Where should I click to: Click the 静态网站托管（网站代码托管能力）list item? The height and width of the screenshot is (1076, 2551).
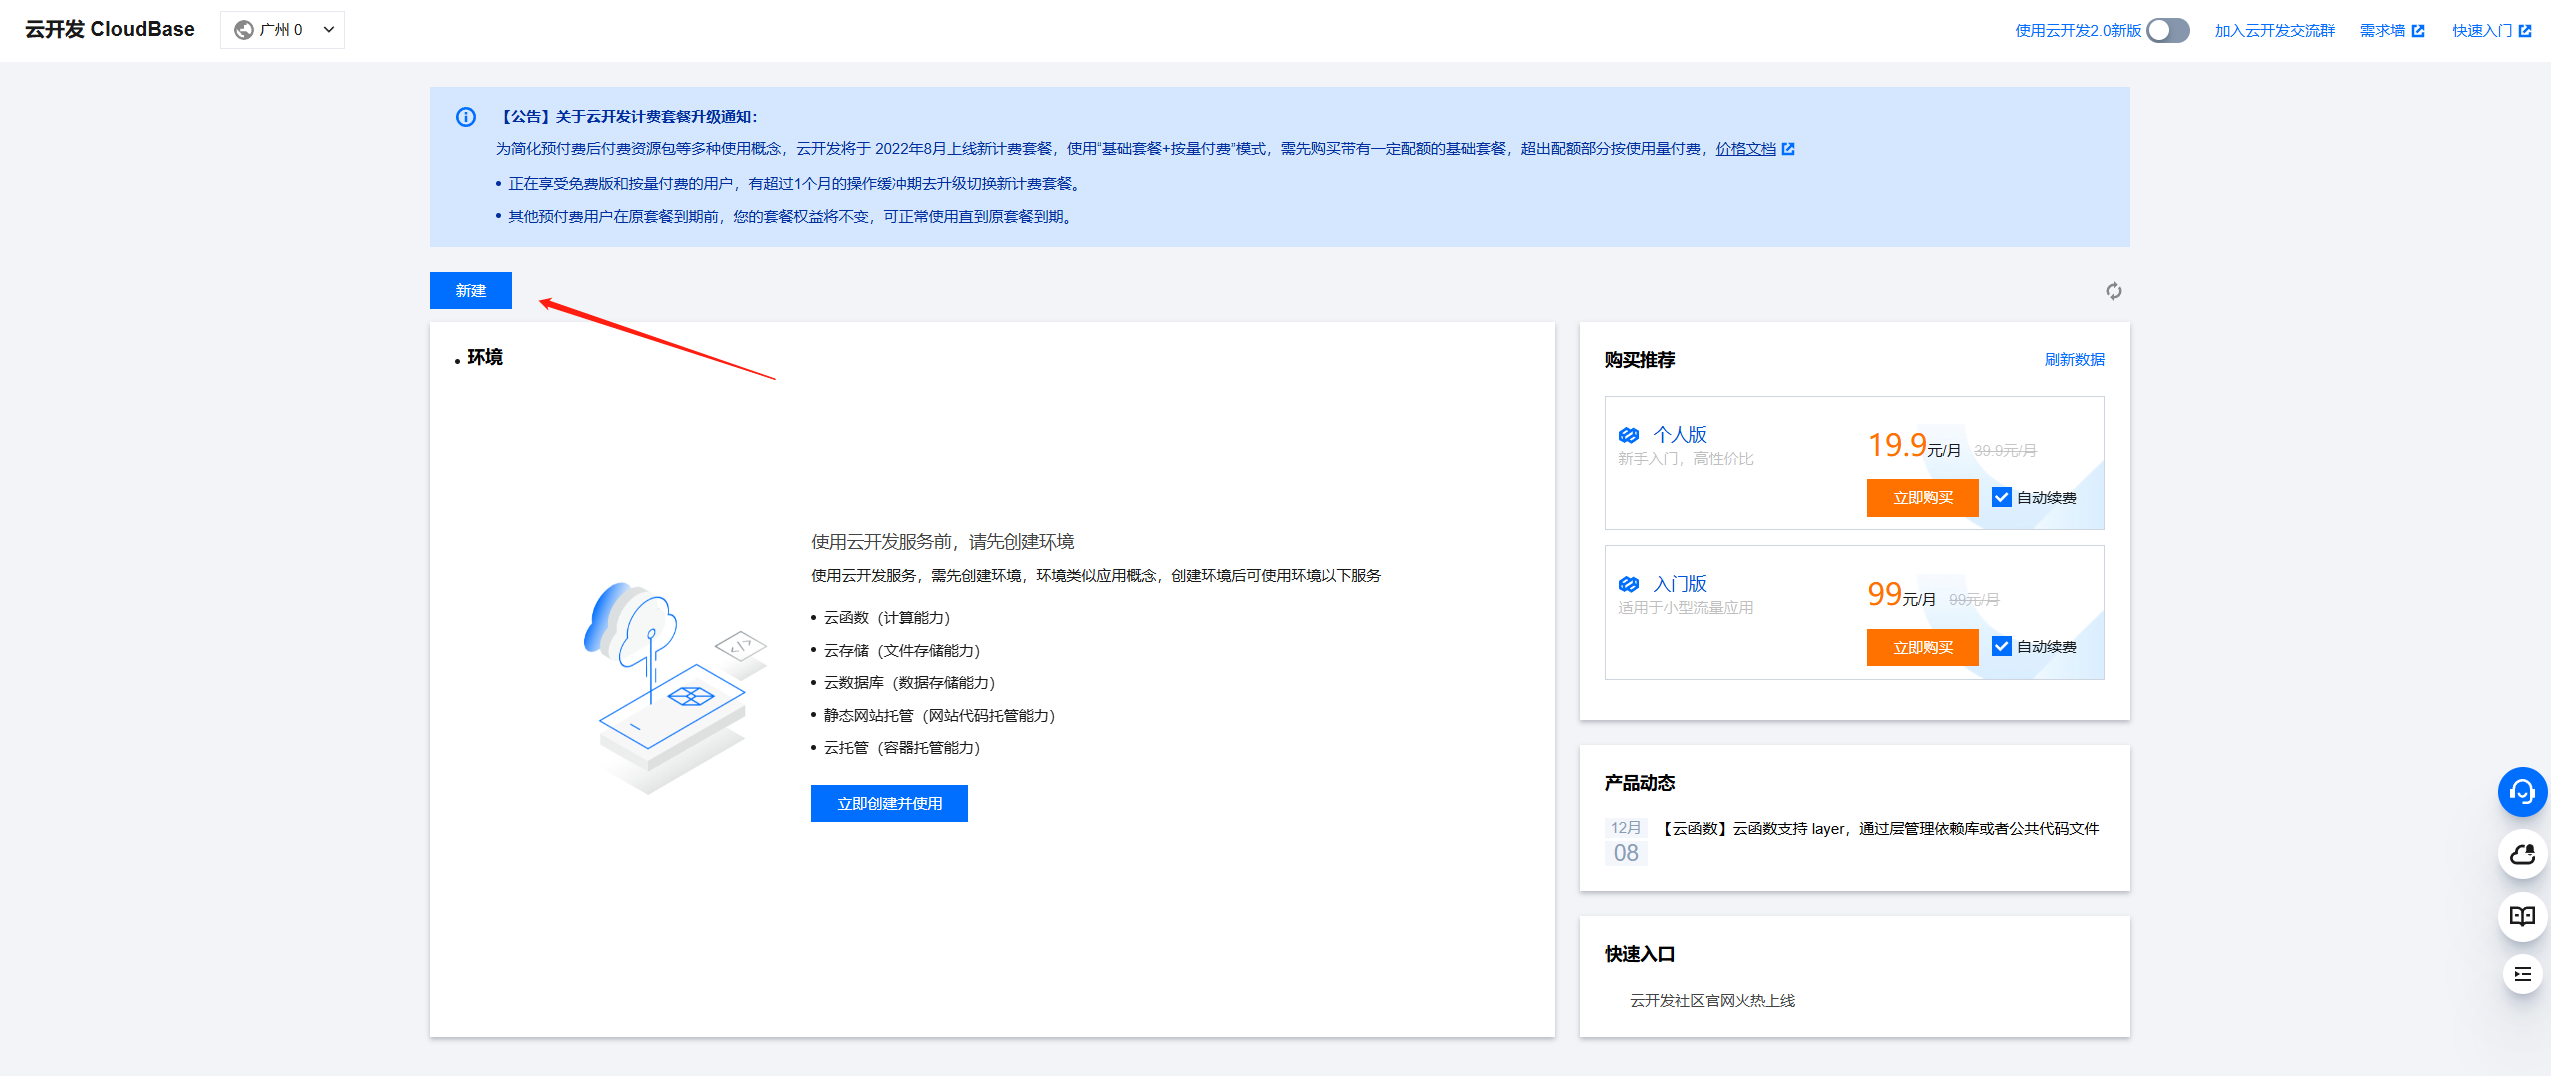939,716
